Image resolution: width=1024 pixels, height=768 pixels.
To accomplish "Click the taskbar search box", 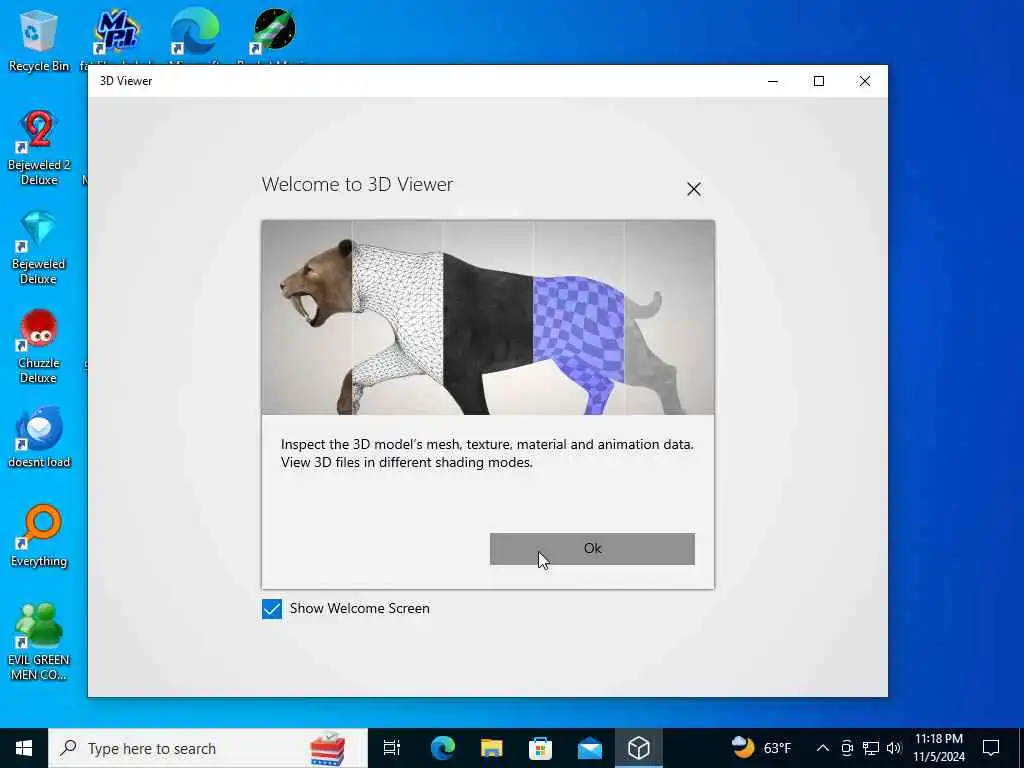I will point(208,748).
